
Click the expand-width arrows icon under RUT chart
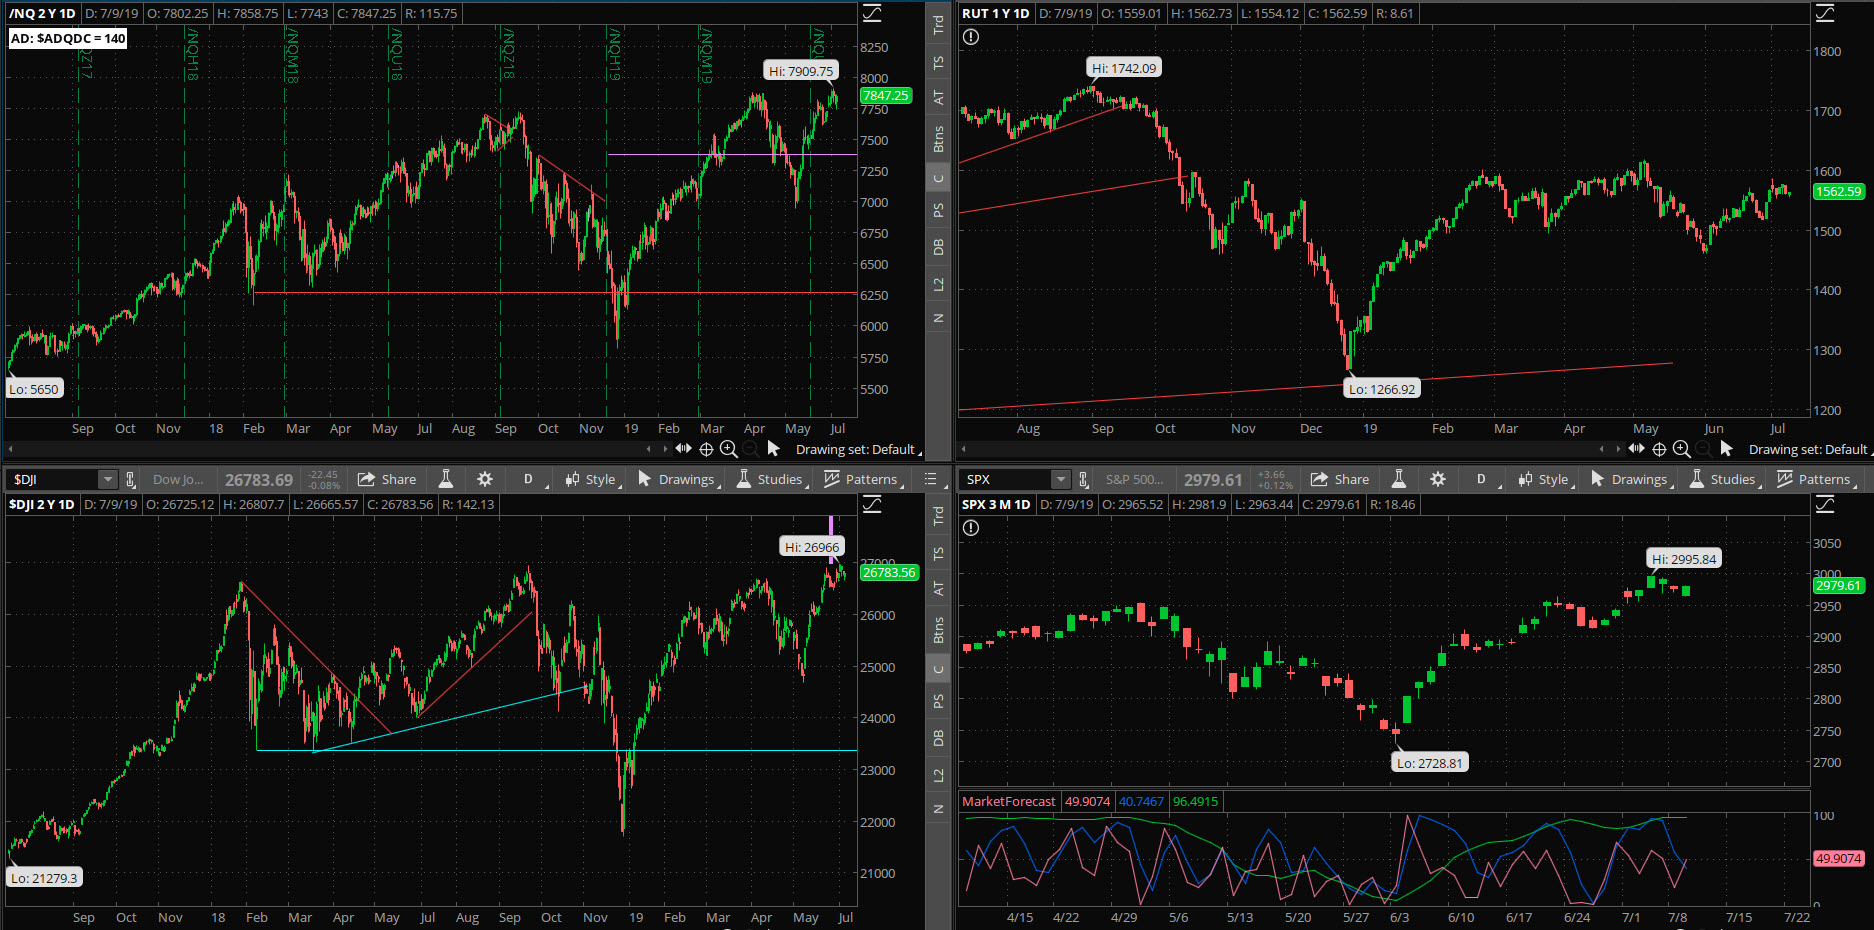point(1636,448)
